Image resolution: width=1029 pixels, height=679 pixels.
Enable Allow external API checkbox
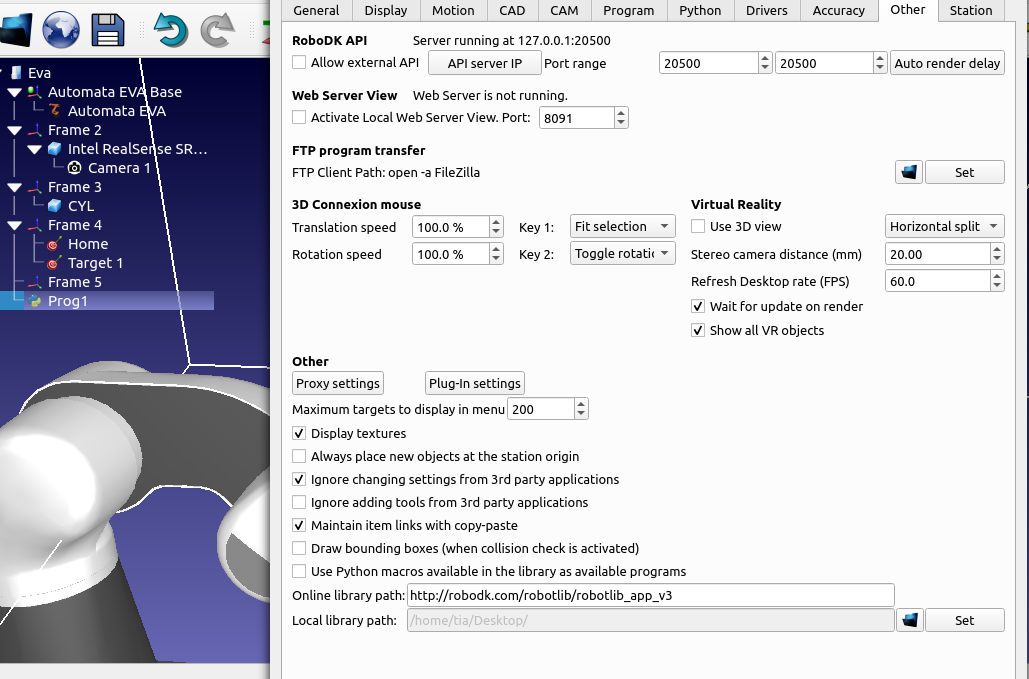[299, 63]
